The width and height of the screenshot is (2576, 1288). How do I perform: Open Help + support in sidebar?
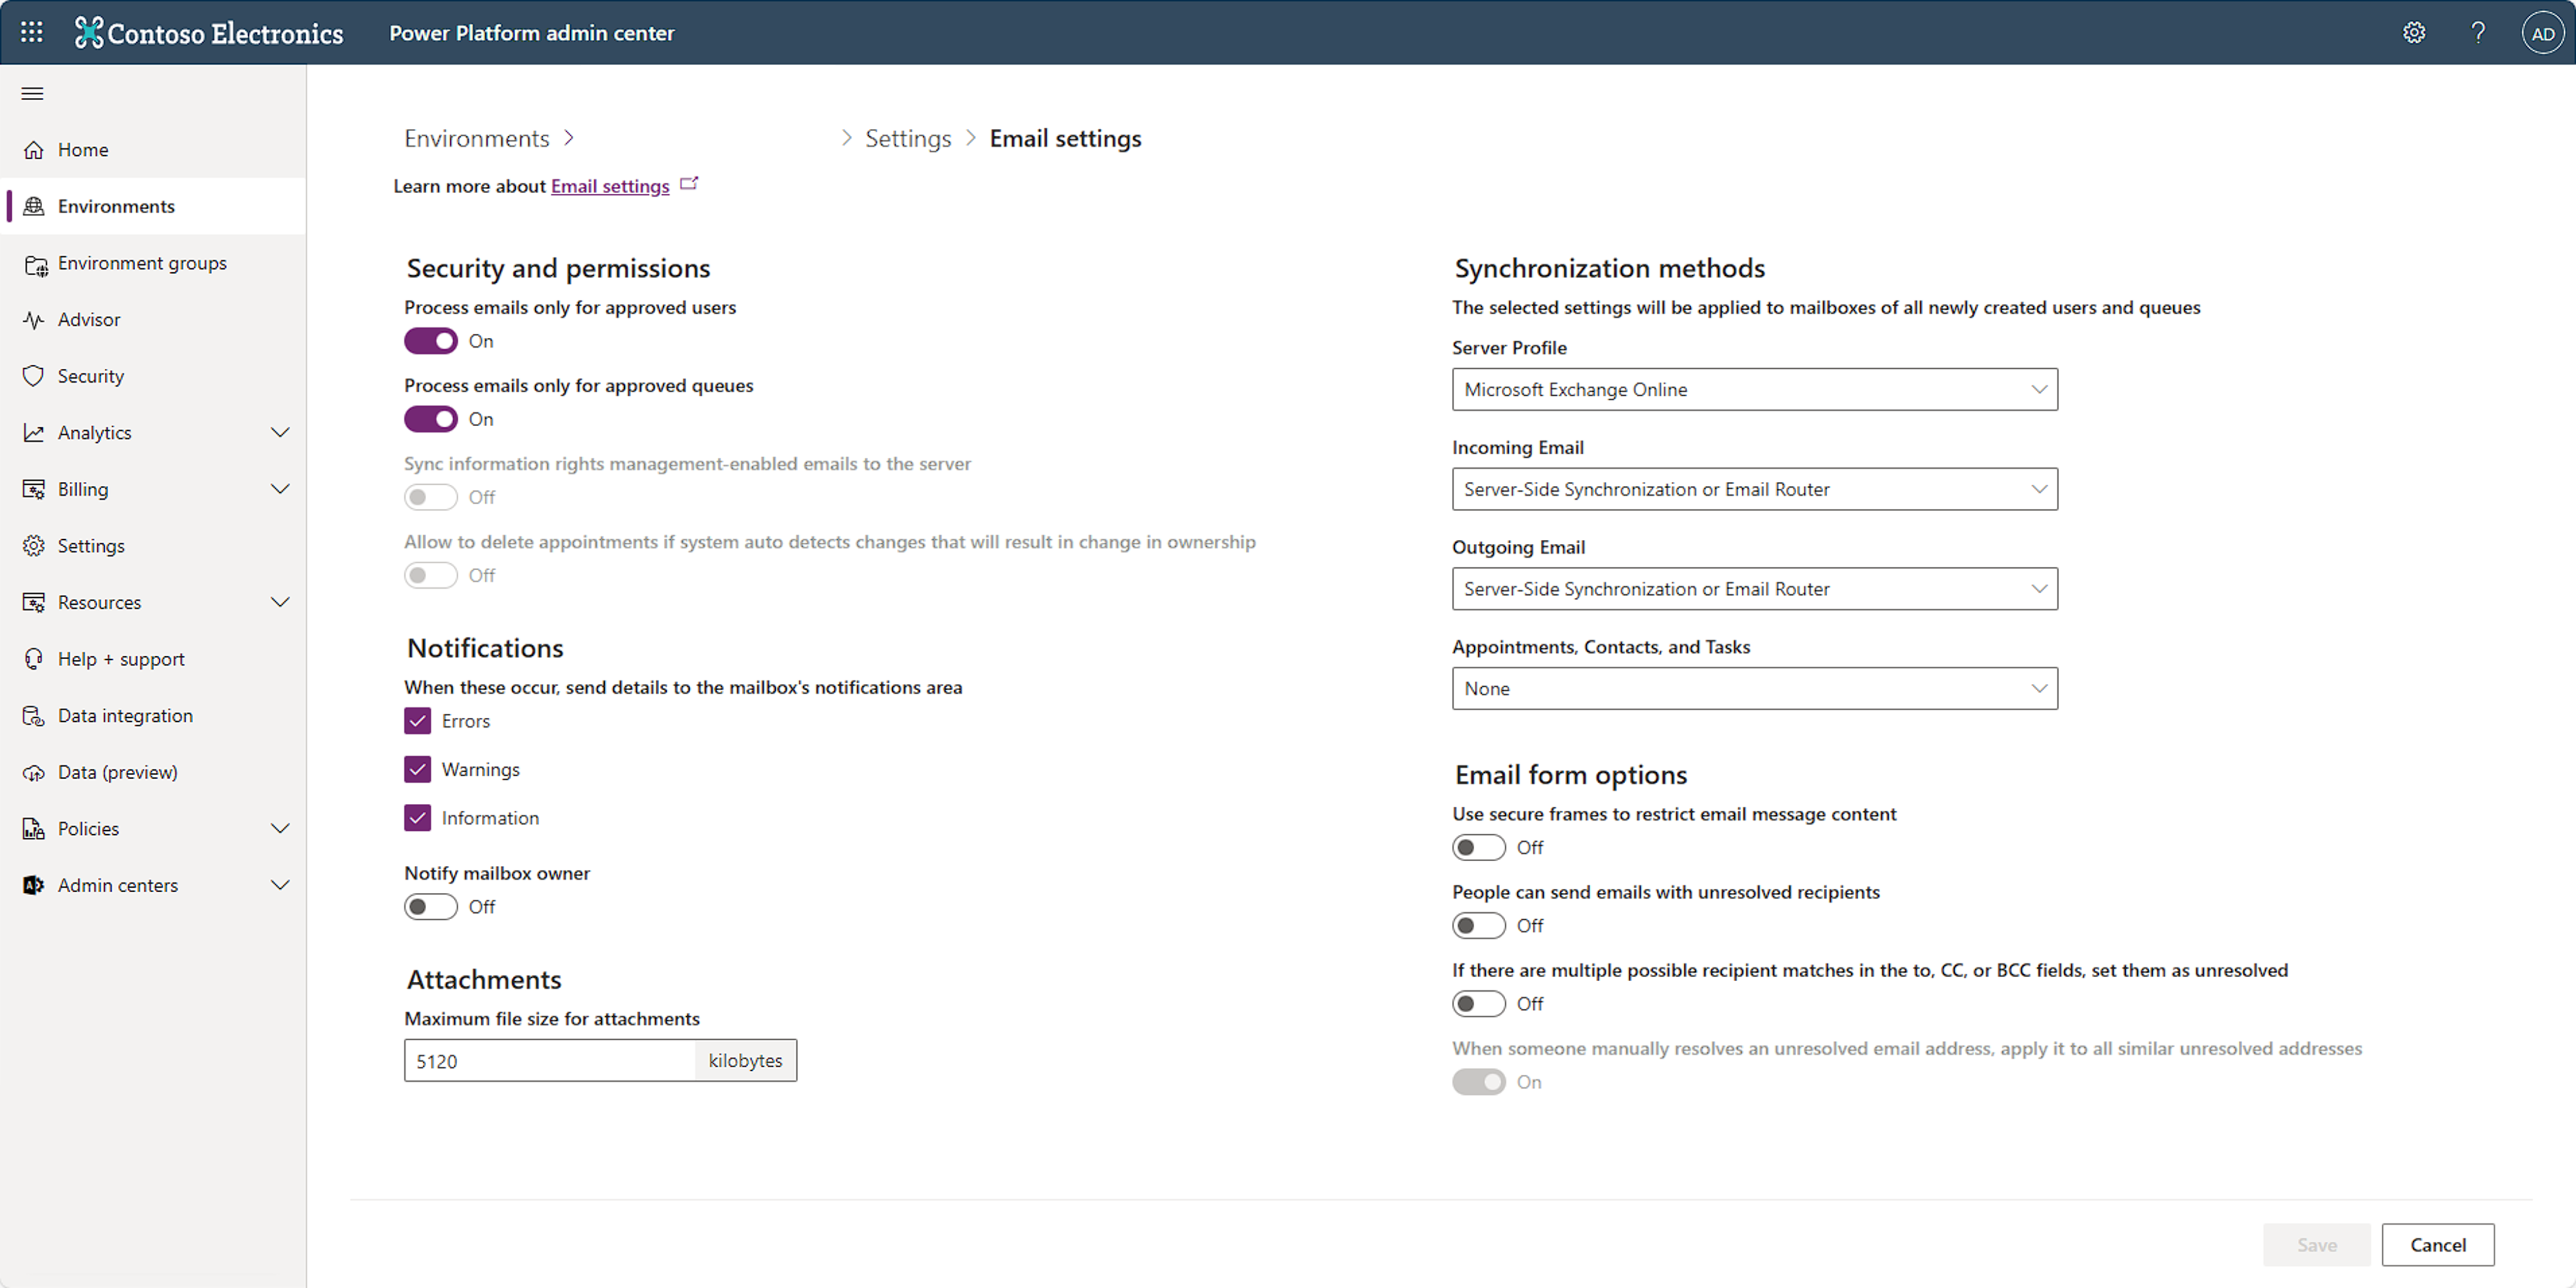pyautogui.click(x=121, y=659)
